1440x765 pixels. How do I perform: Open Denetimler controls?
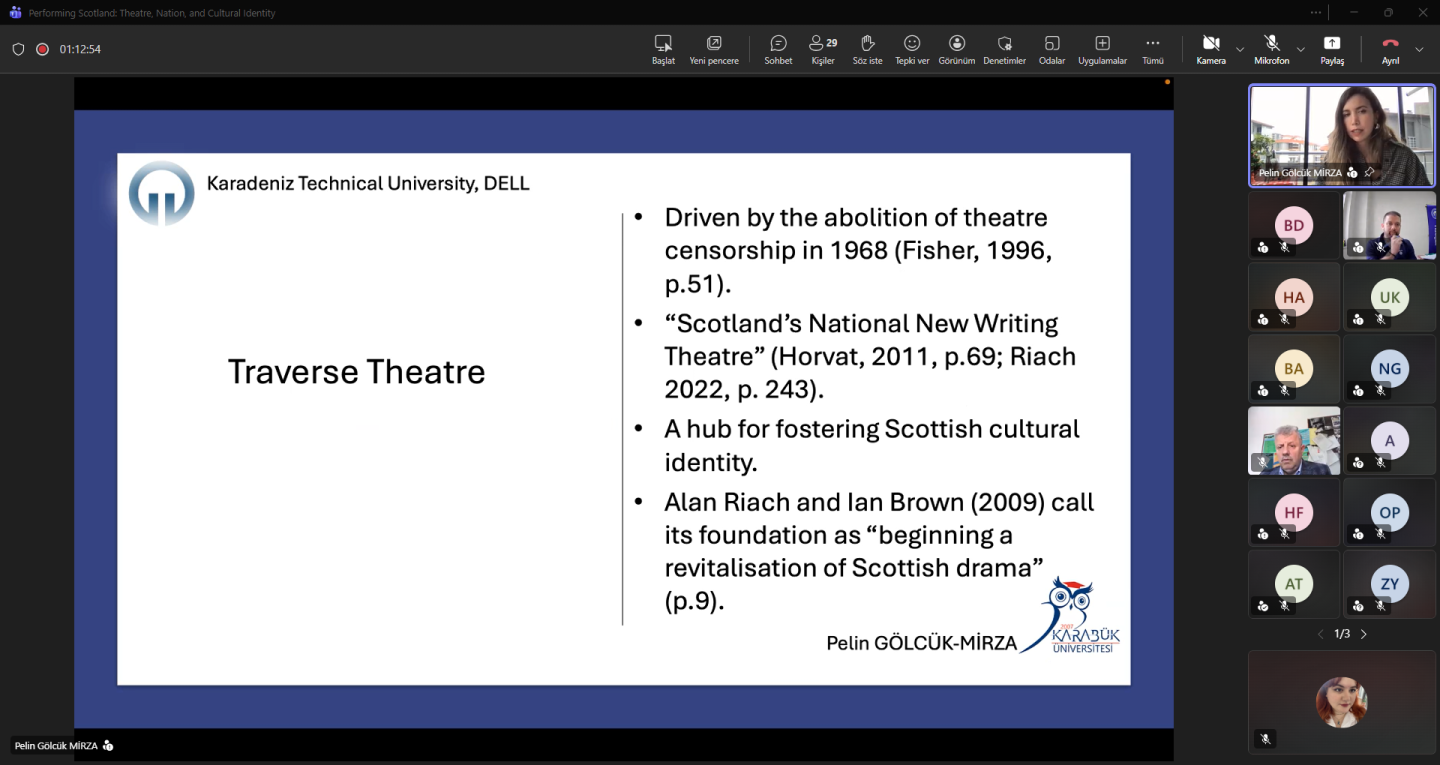click(x=1004, y=49)
